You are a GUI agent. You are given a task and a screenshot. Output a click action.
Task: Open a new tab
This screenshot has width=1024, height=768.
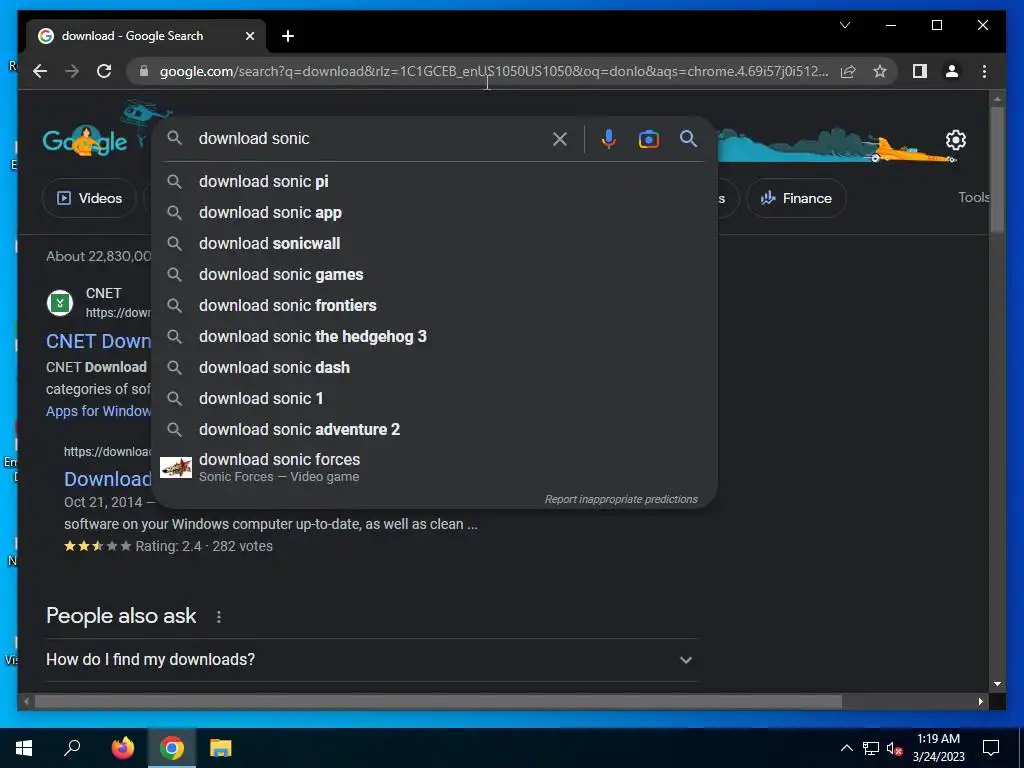(x=288, y=36)
